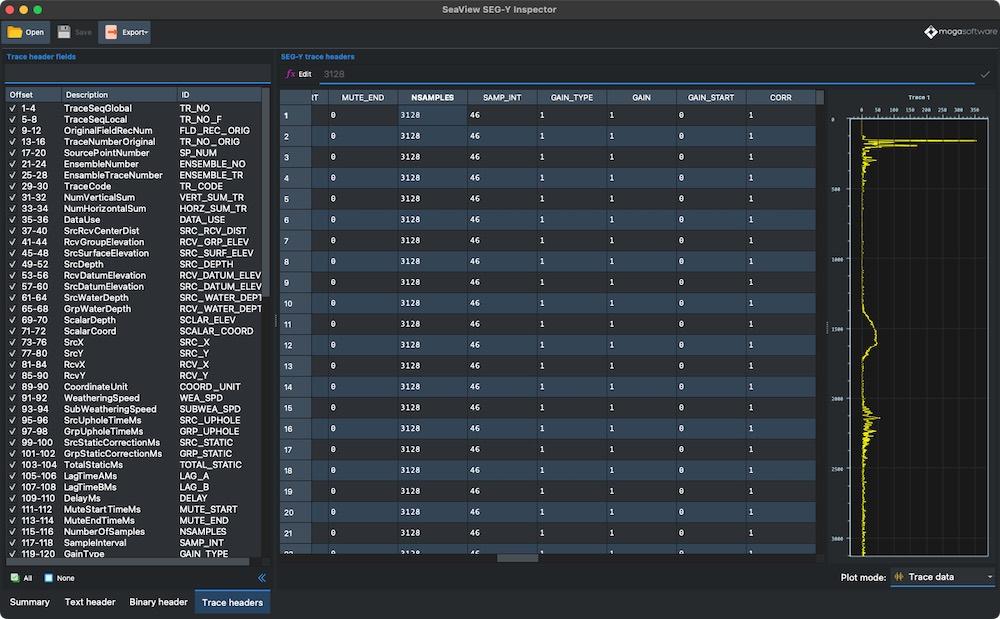Select trace row 1 header
This screenshot has height=619, width=1000.
295,115
